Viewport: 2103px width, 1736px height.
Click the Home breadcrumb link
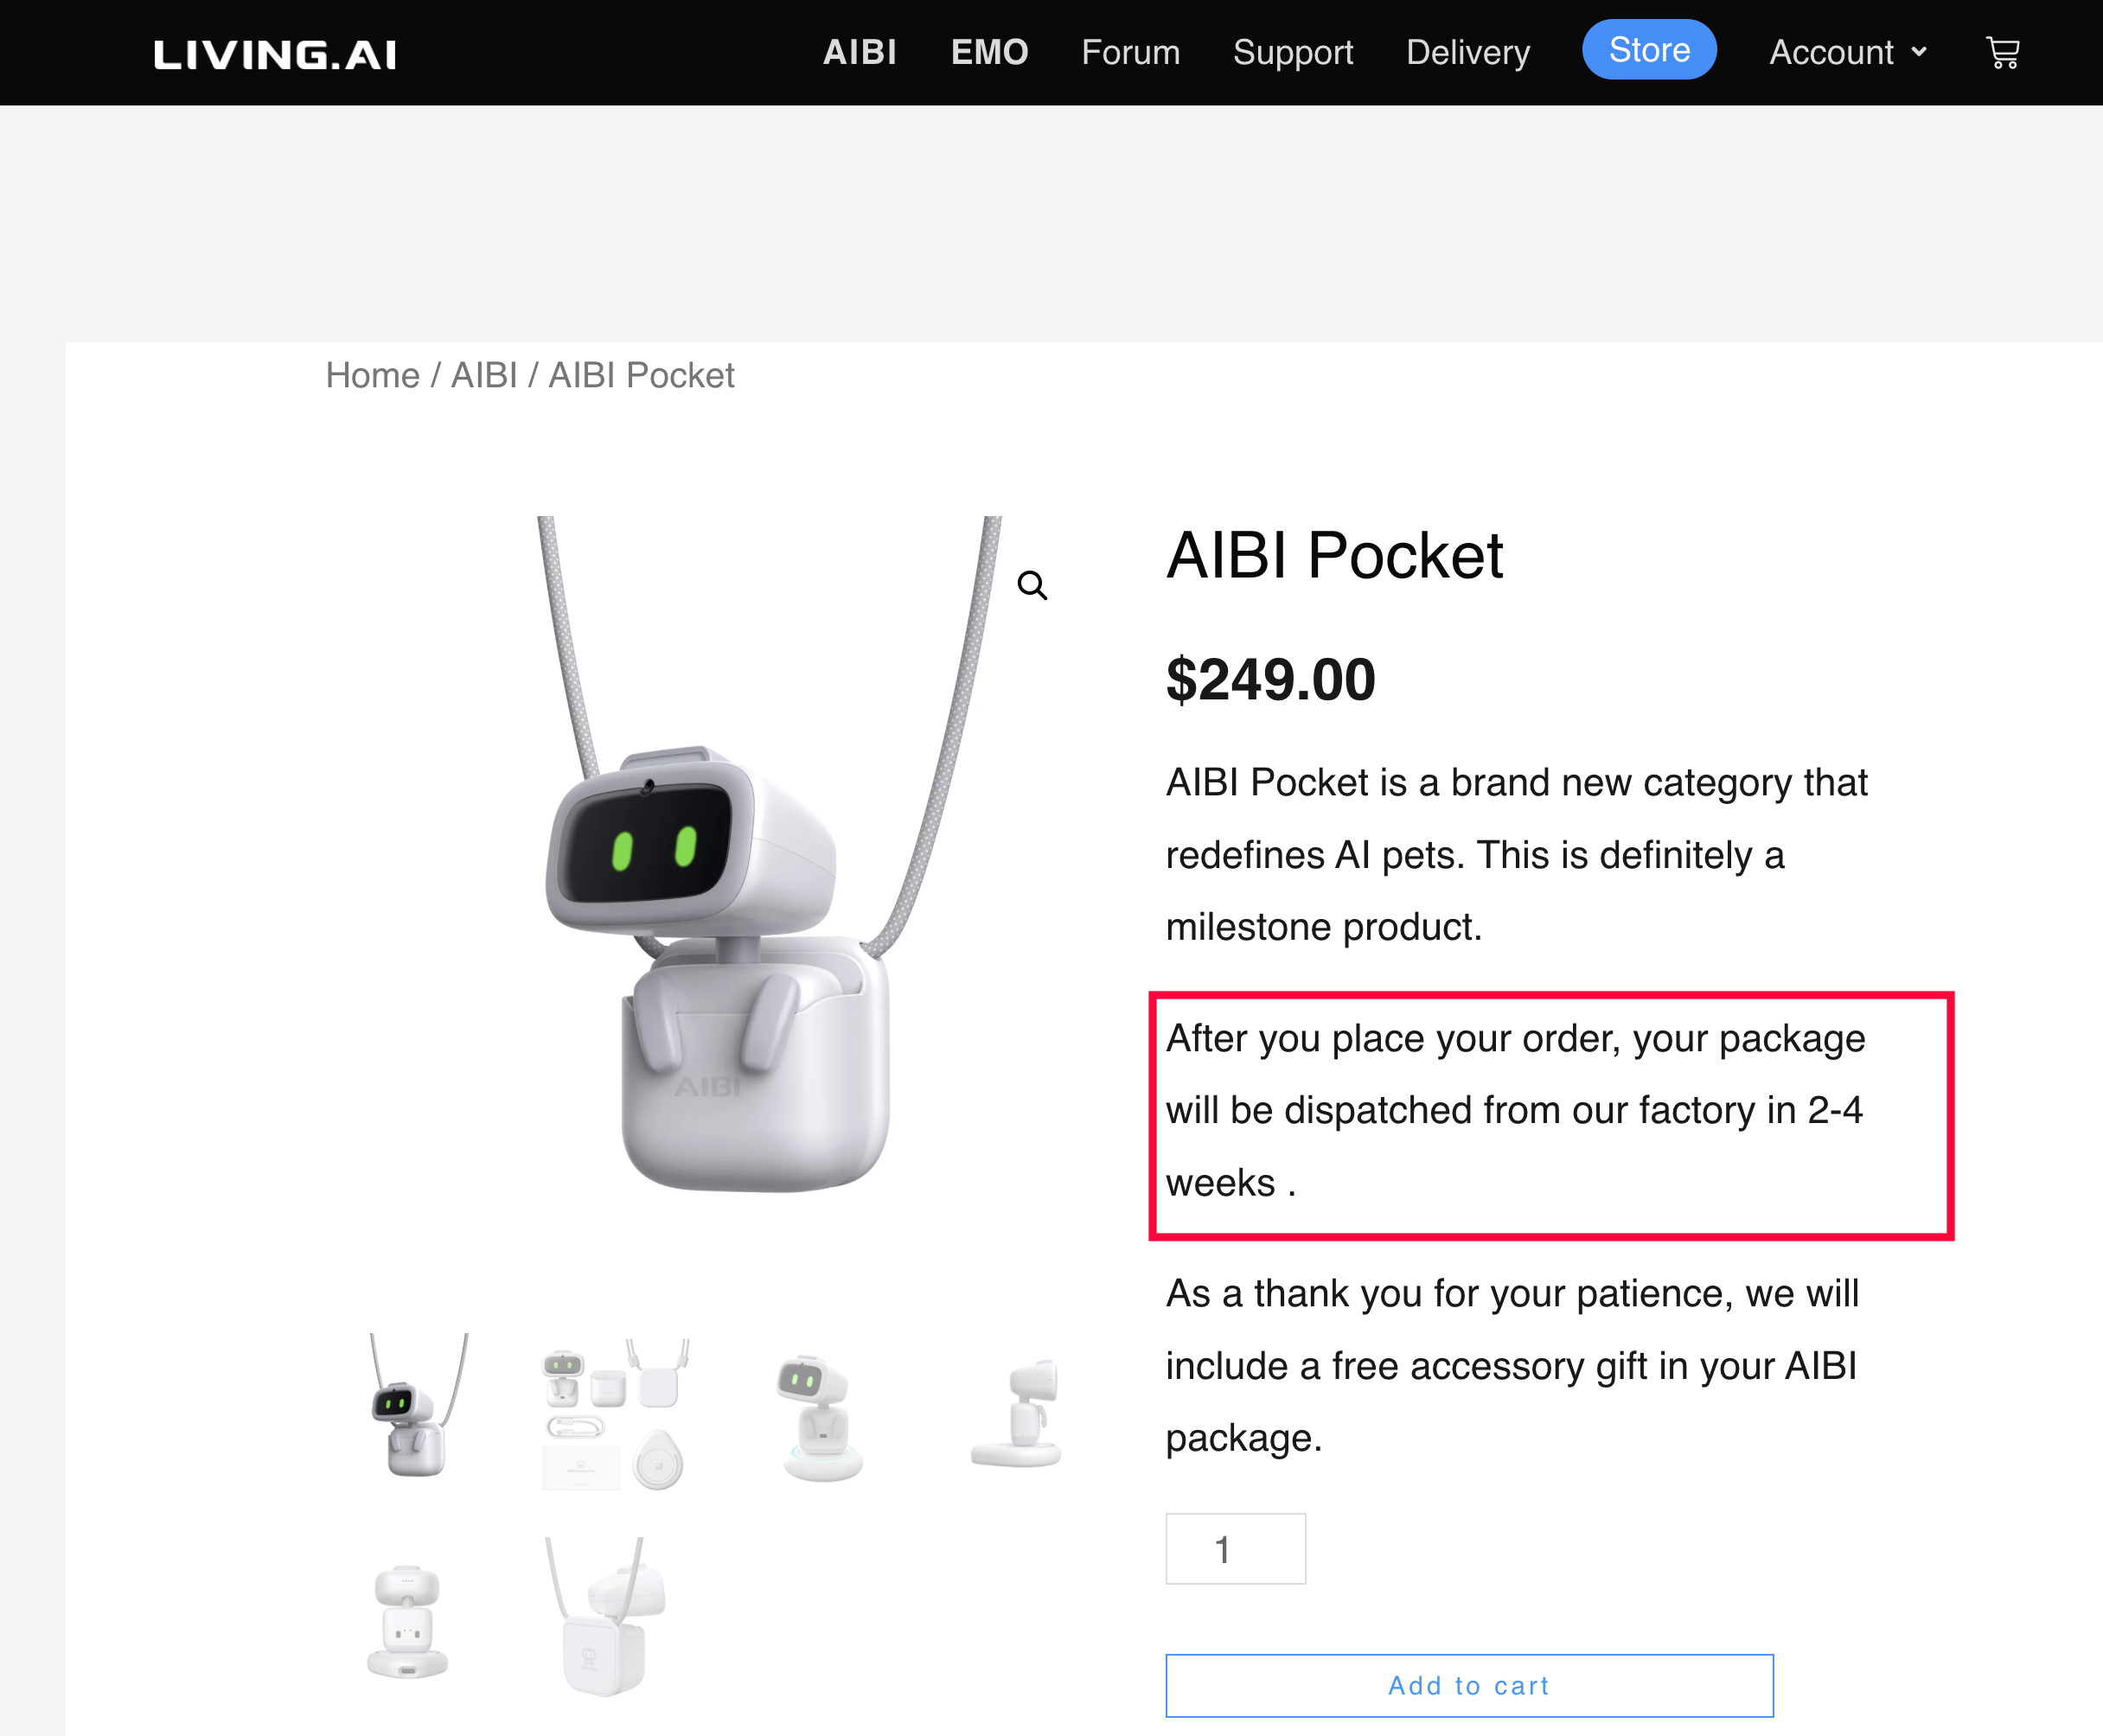coord(372,375)
